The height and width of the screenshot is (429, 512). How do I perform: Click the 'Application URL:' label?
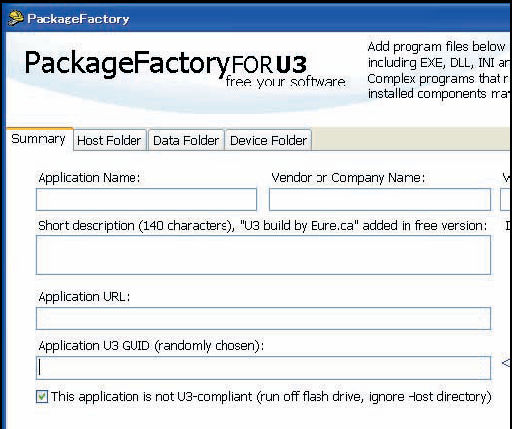84,297
